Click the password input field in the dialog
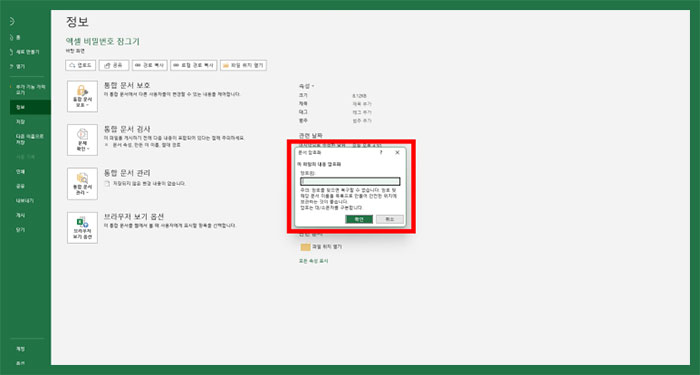The width and height of the screenshot is (700, 375). (x=350, y=181)
